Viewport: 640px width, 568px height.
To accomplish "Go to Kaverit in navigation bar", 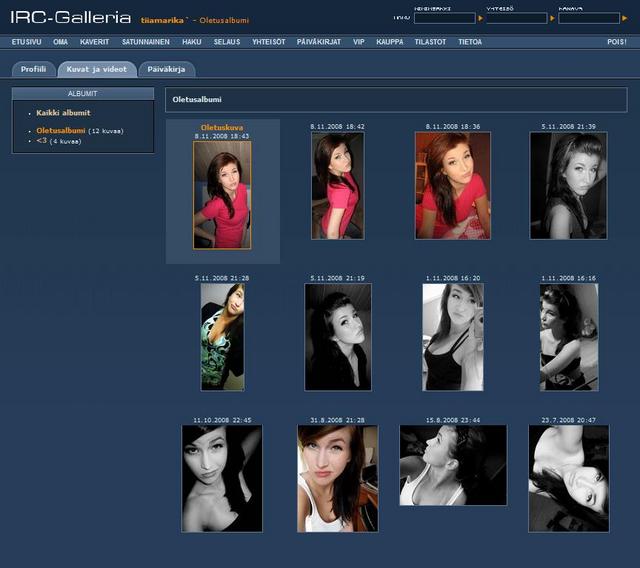I will [x=95, y=42].
